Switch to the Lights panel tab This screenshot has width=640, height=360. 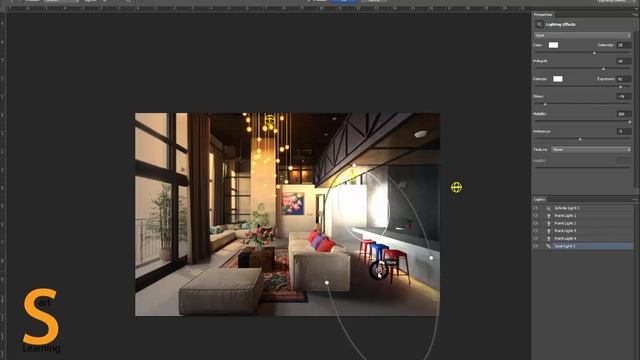click(x=539, y=199)
